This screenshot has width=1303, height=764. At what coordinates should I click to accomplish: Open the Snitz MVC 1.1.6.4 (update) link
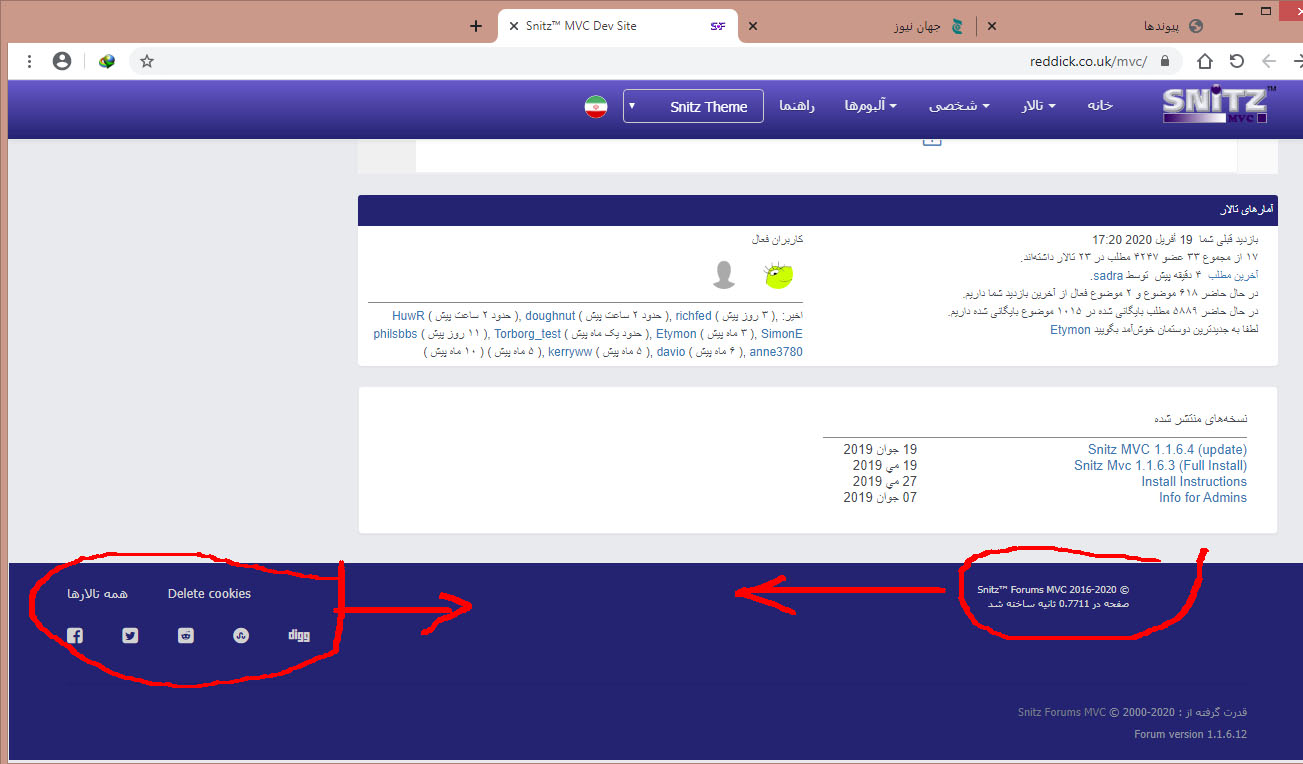pyautogui.click(x=1167, y=450)
